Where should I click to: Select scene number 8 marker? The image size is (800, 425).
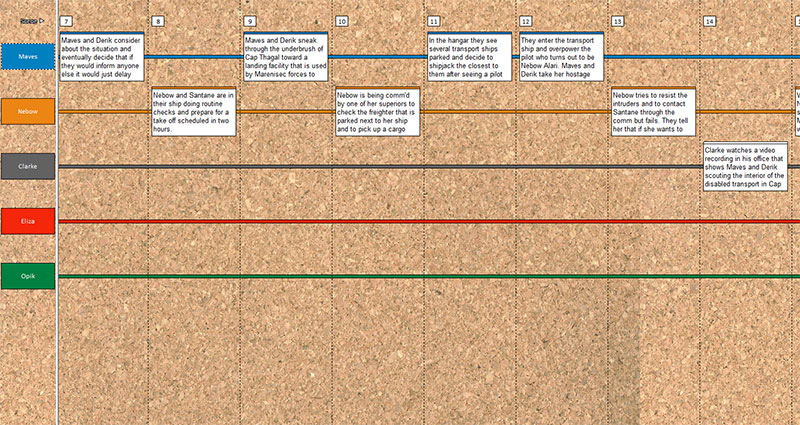click(x=158, y=21)
